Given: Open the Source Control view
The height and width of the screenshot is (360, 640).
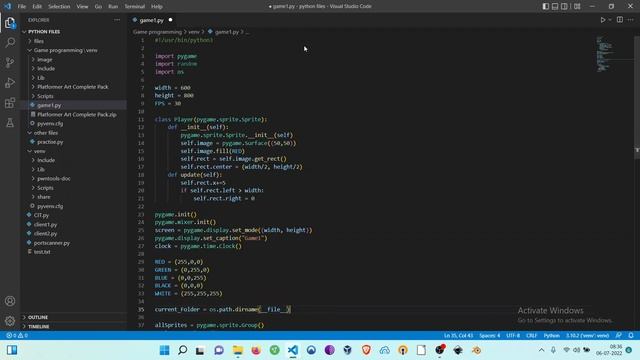Looking at the screenshot, I should [10, 62].
